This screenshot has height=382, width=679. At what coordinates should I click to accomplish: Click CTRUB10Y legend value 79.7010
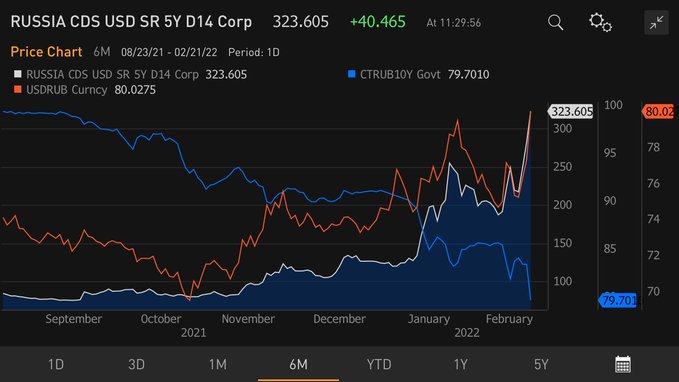(469, 74)
